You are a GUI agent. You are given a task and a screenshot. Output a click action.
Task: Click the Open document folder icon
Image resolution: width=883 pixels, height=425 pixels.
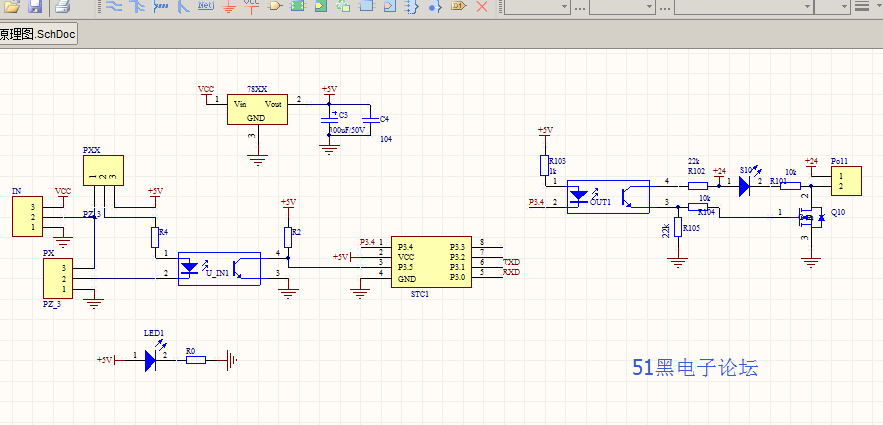[x=12, y=7]
